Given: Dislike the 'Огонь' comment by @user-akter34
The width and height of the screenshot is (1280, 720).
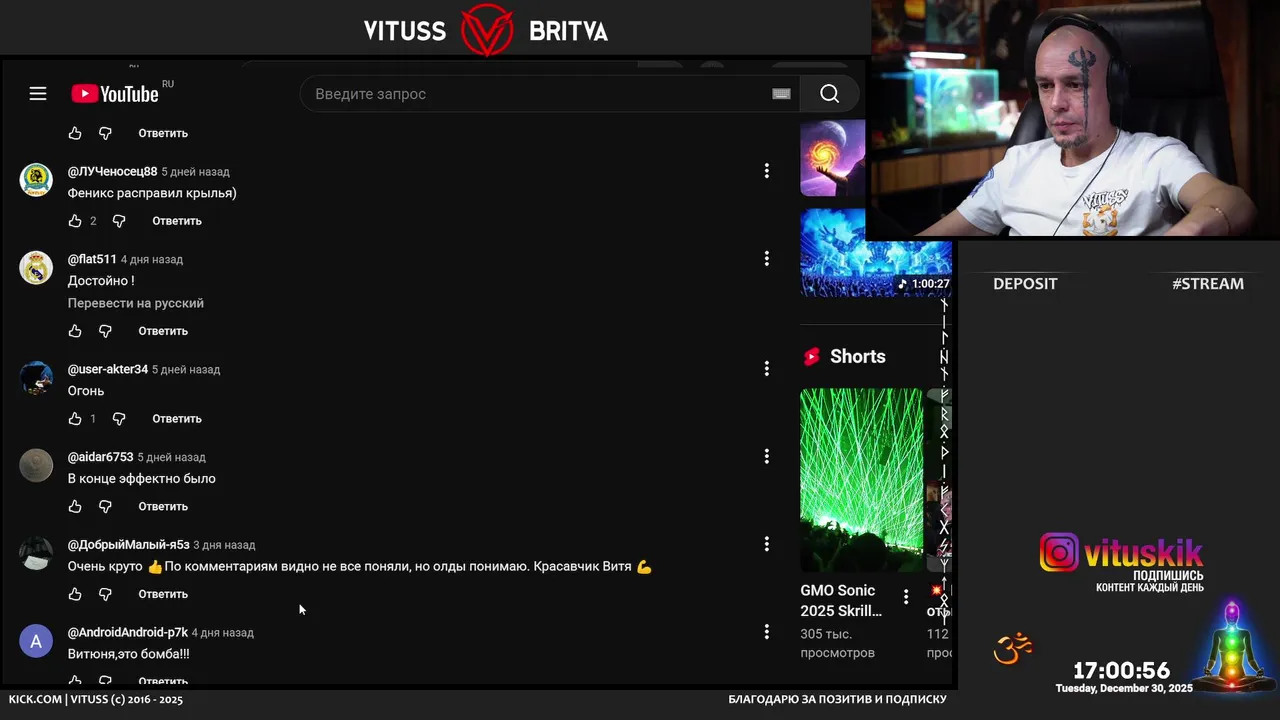Looking at the screenshot, I should [x=119, y=419].
